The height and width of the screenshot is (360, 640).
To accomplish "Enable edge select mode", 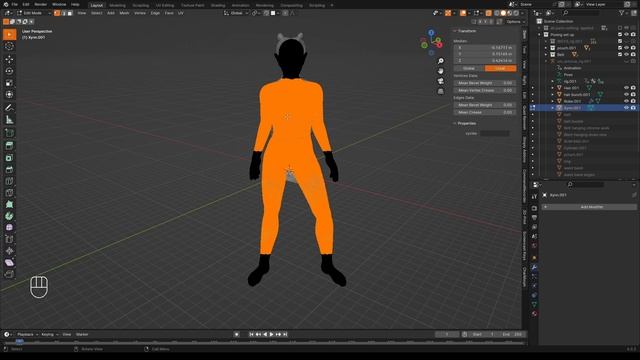I will tap(63, 13).
